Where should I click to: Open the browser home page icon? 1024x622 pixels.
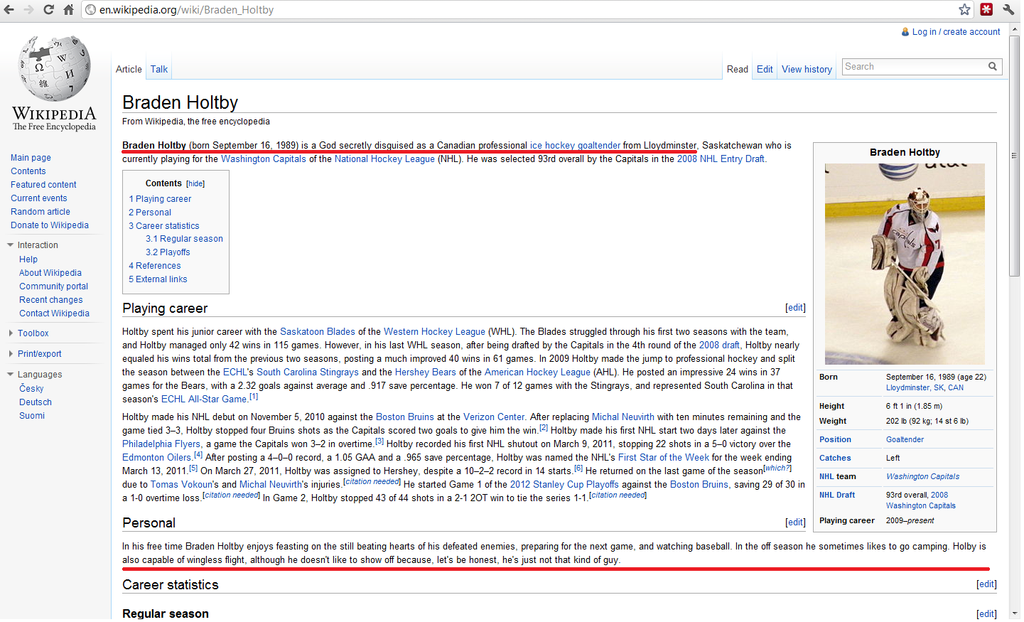tap(69, 10)
